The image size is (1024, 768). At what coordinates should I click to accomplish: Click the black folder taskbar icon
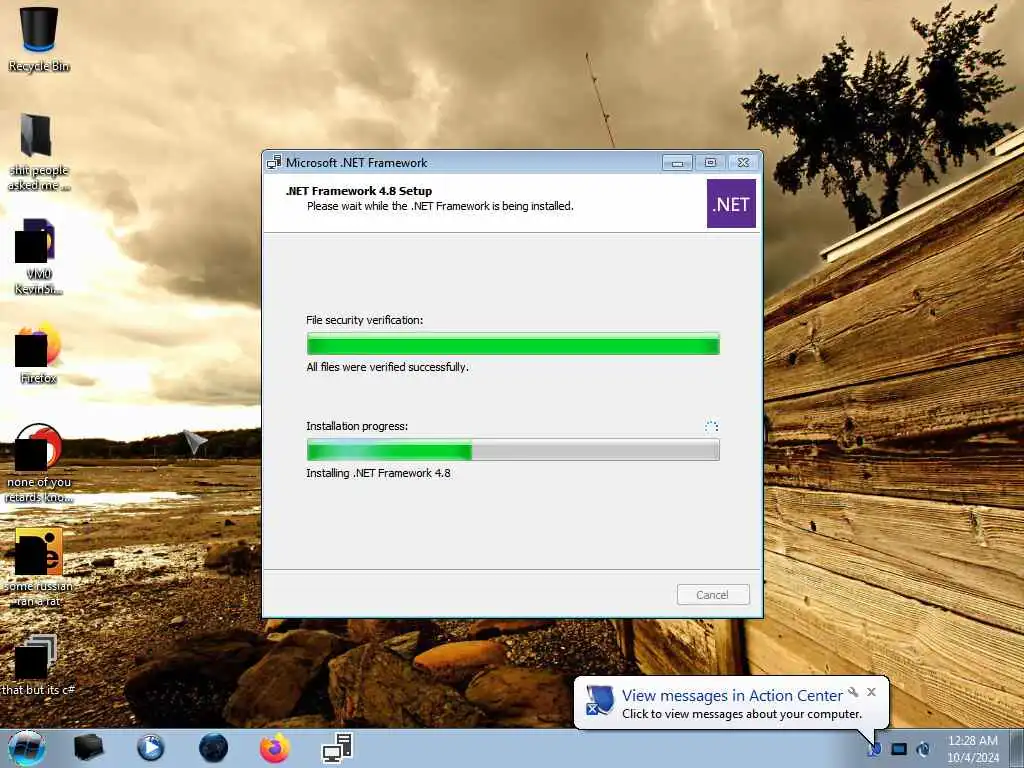(x=88, y=748)
